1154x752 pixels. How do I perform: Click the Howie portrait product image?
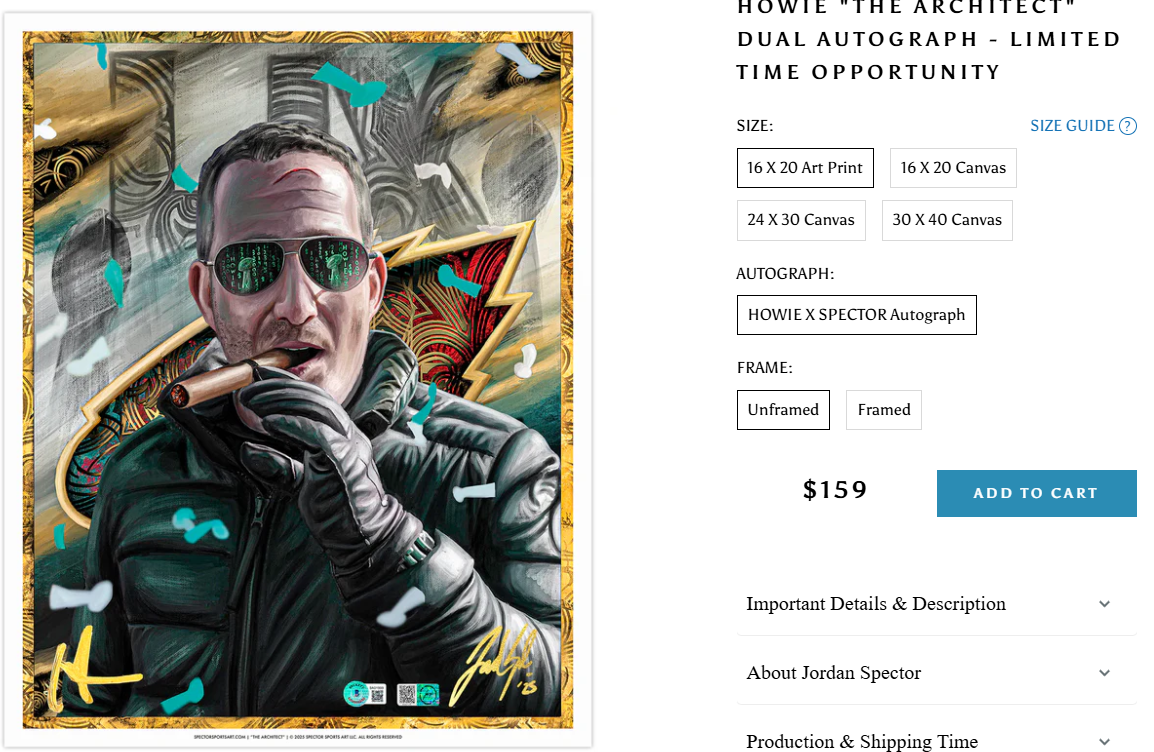pos(297,380)
